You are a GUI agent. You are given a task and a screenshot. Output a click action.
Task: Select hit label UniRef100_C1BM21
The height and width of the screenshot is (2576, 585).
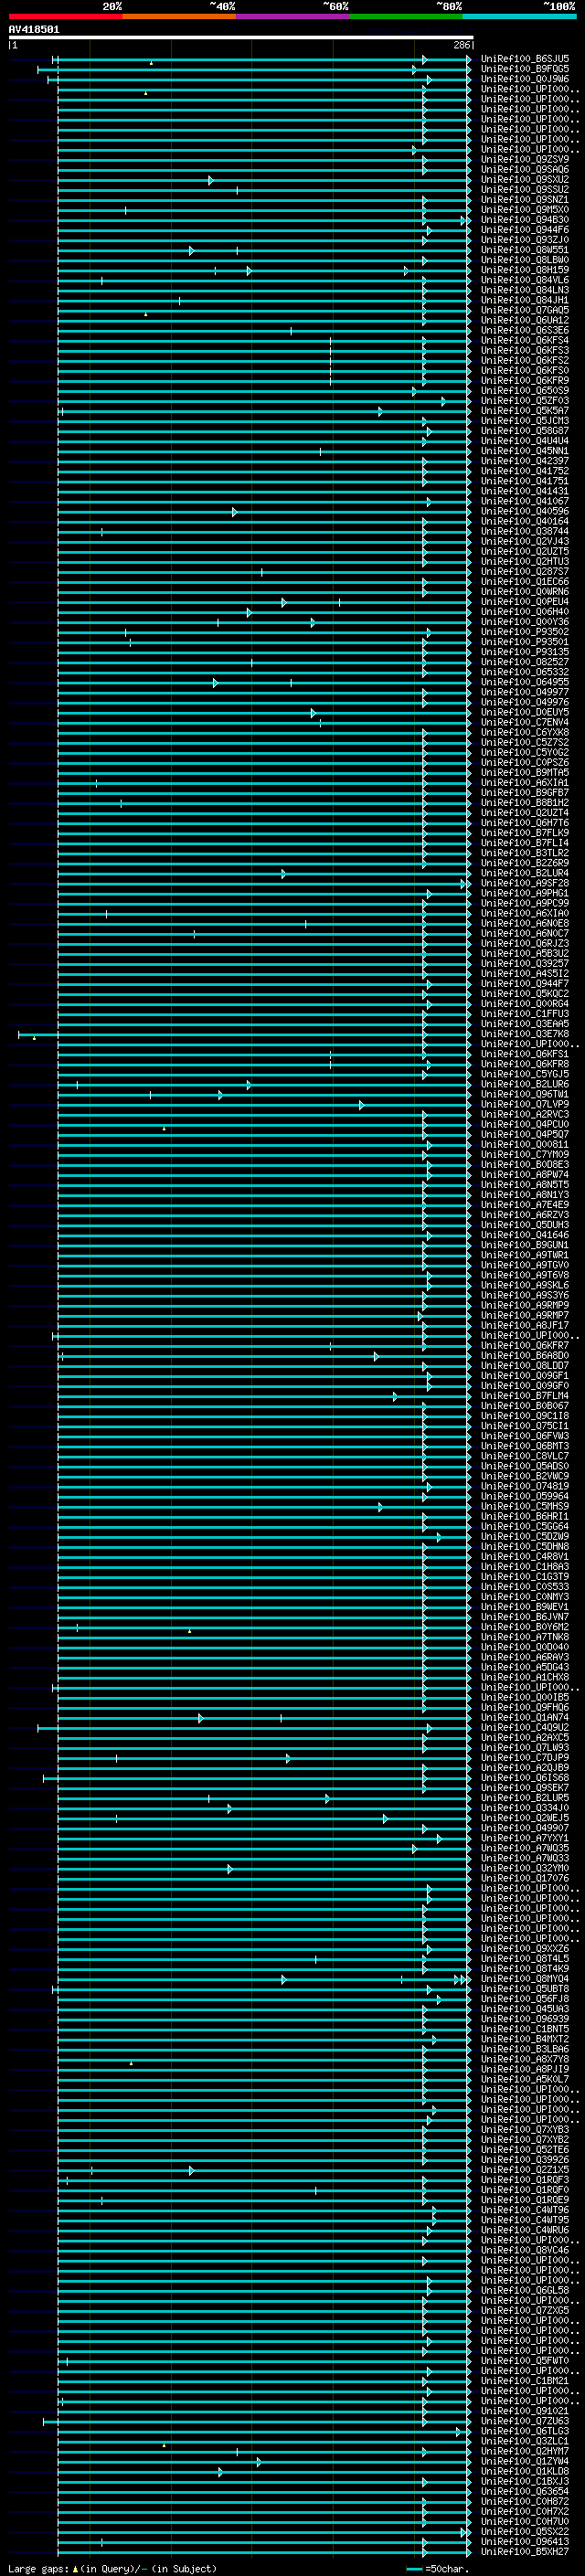pos(525,2382)
